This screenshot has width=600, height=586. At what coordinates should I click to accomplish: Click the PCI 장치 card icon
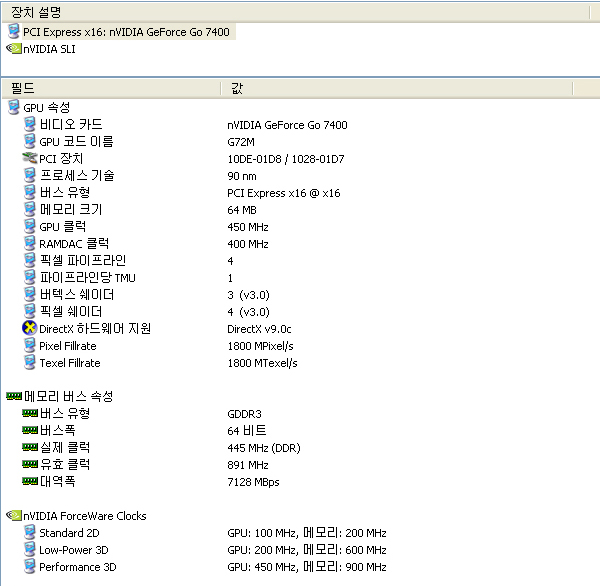[30, 158]
